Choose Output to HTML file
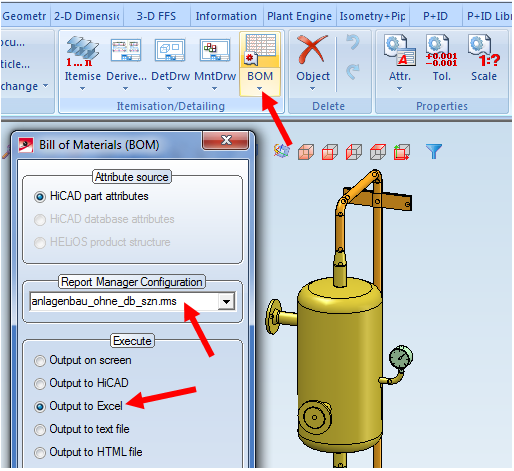514x471 pixels. coord(88,452)
